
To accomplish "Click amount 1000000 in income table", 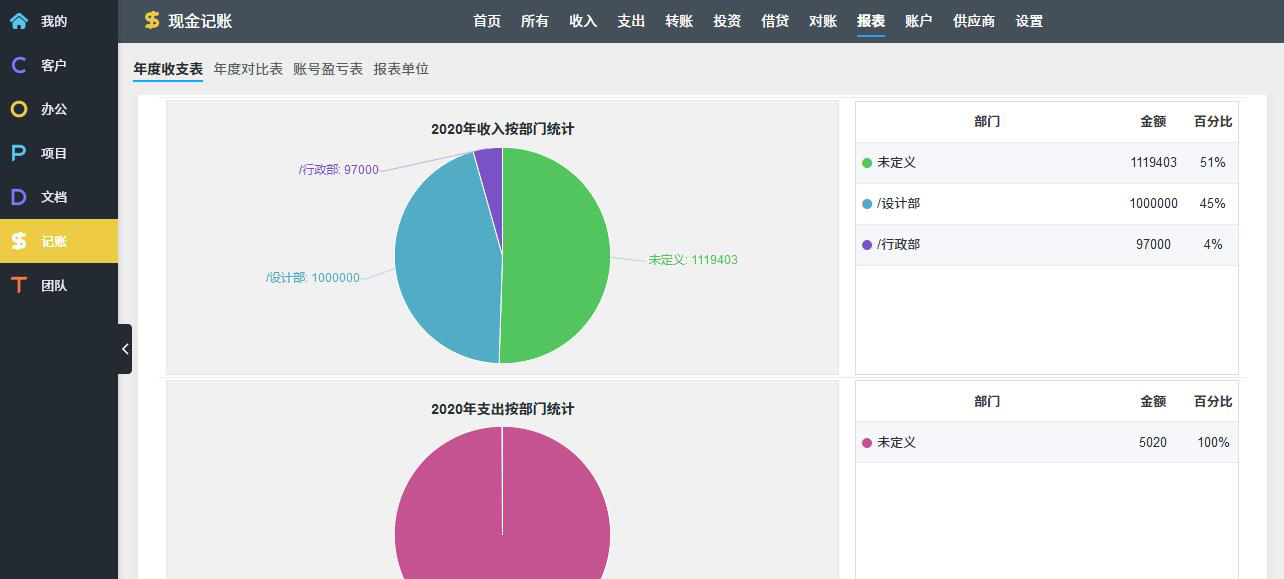I will [x=1154, y=204].
